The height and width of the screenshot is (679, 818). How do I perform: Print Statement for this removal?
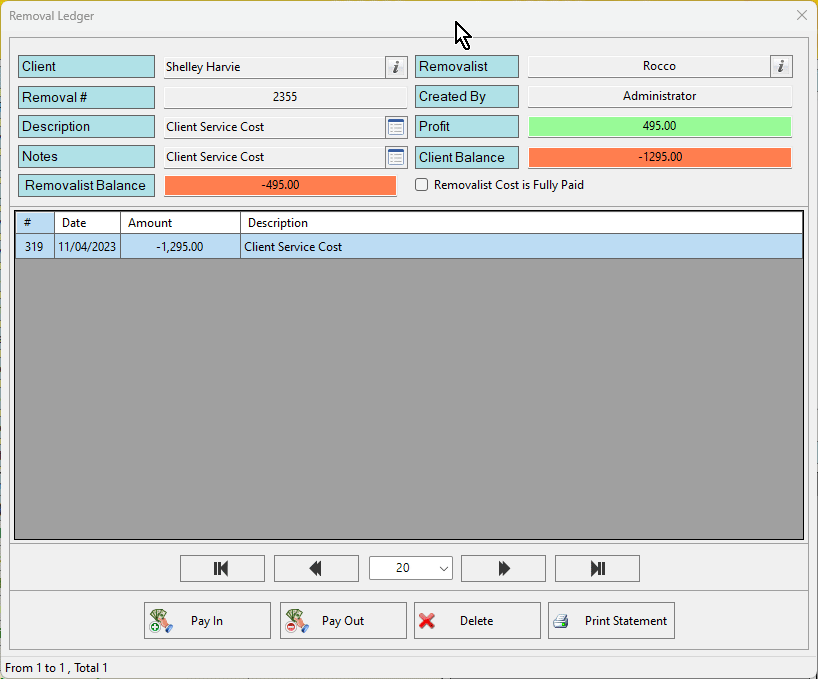(611, 621)
